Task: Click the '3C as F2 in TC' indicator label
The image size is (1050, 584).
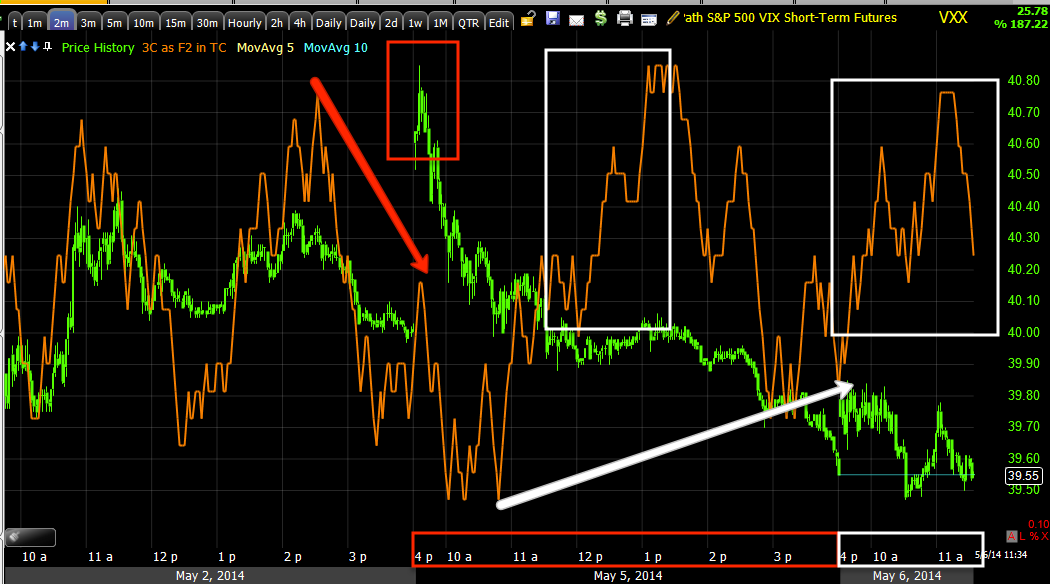Action: click(184, 48)
